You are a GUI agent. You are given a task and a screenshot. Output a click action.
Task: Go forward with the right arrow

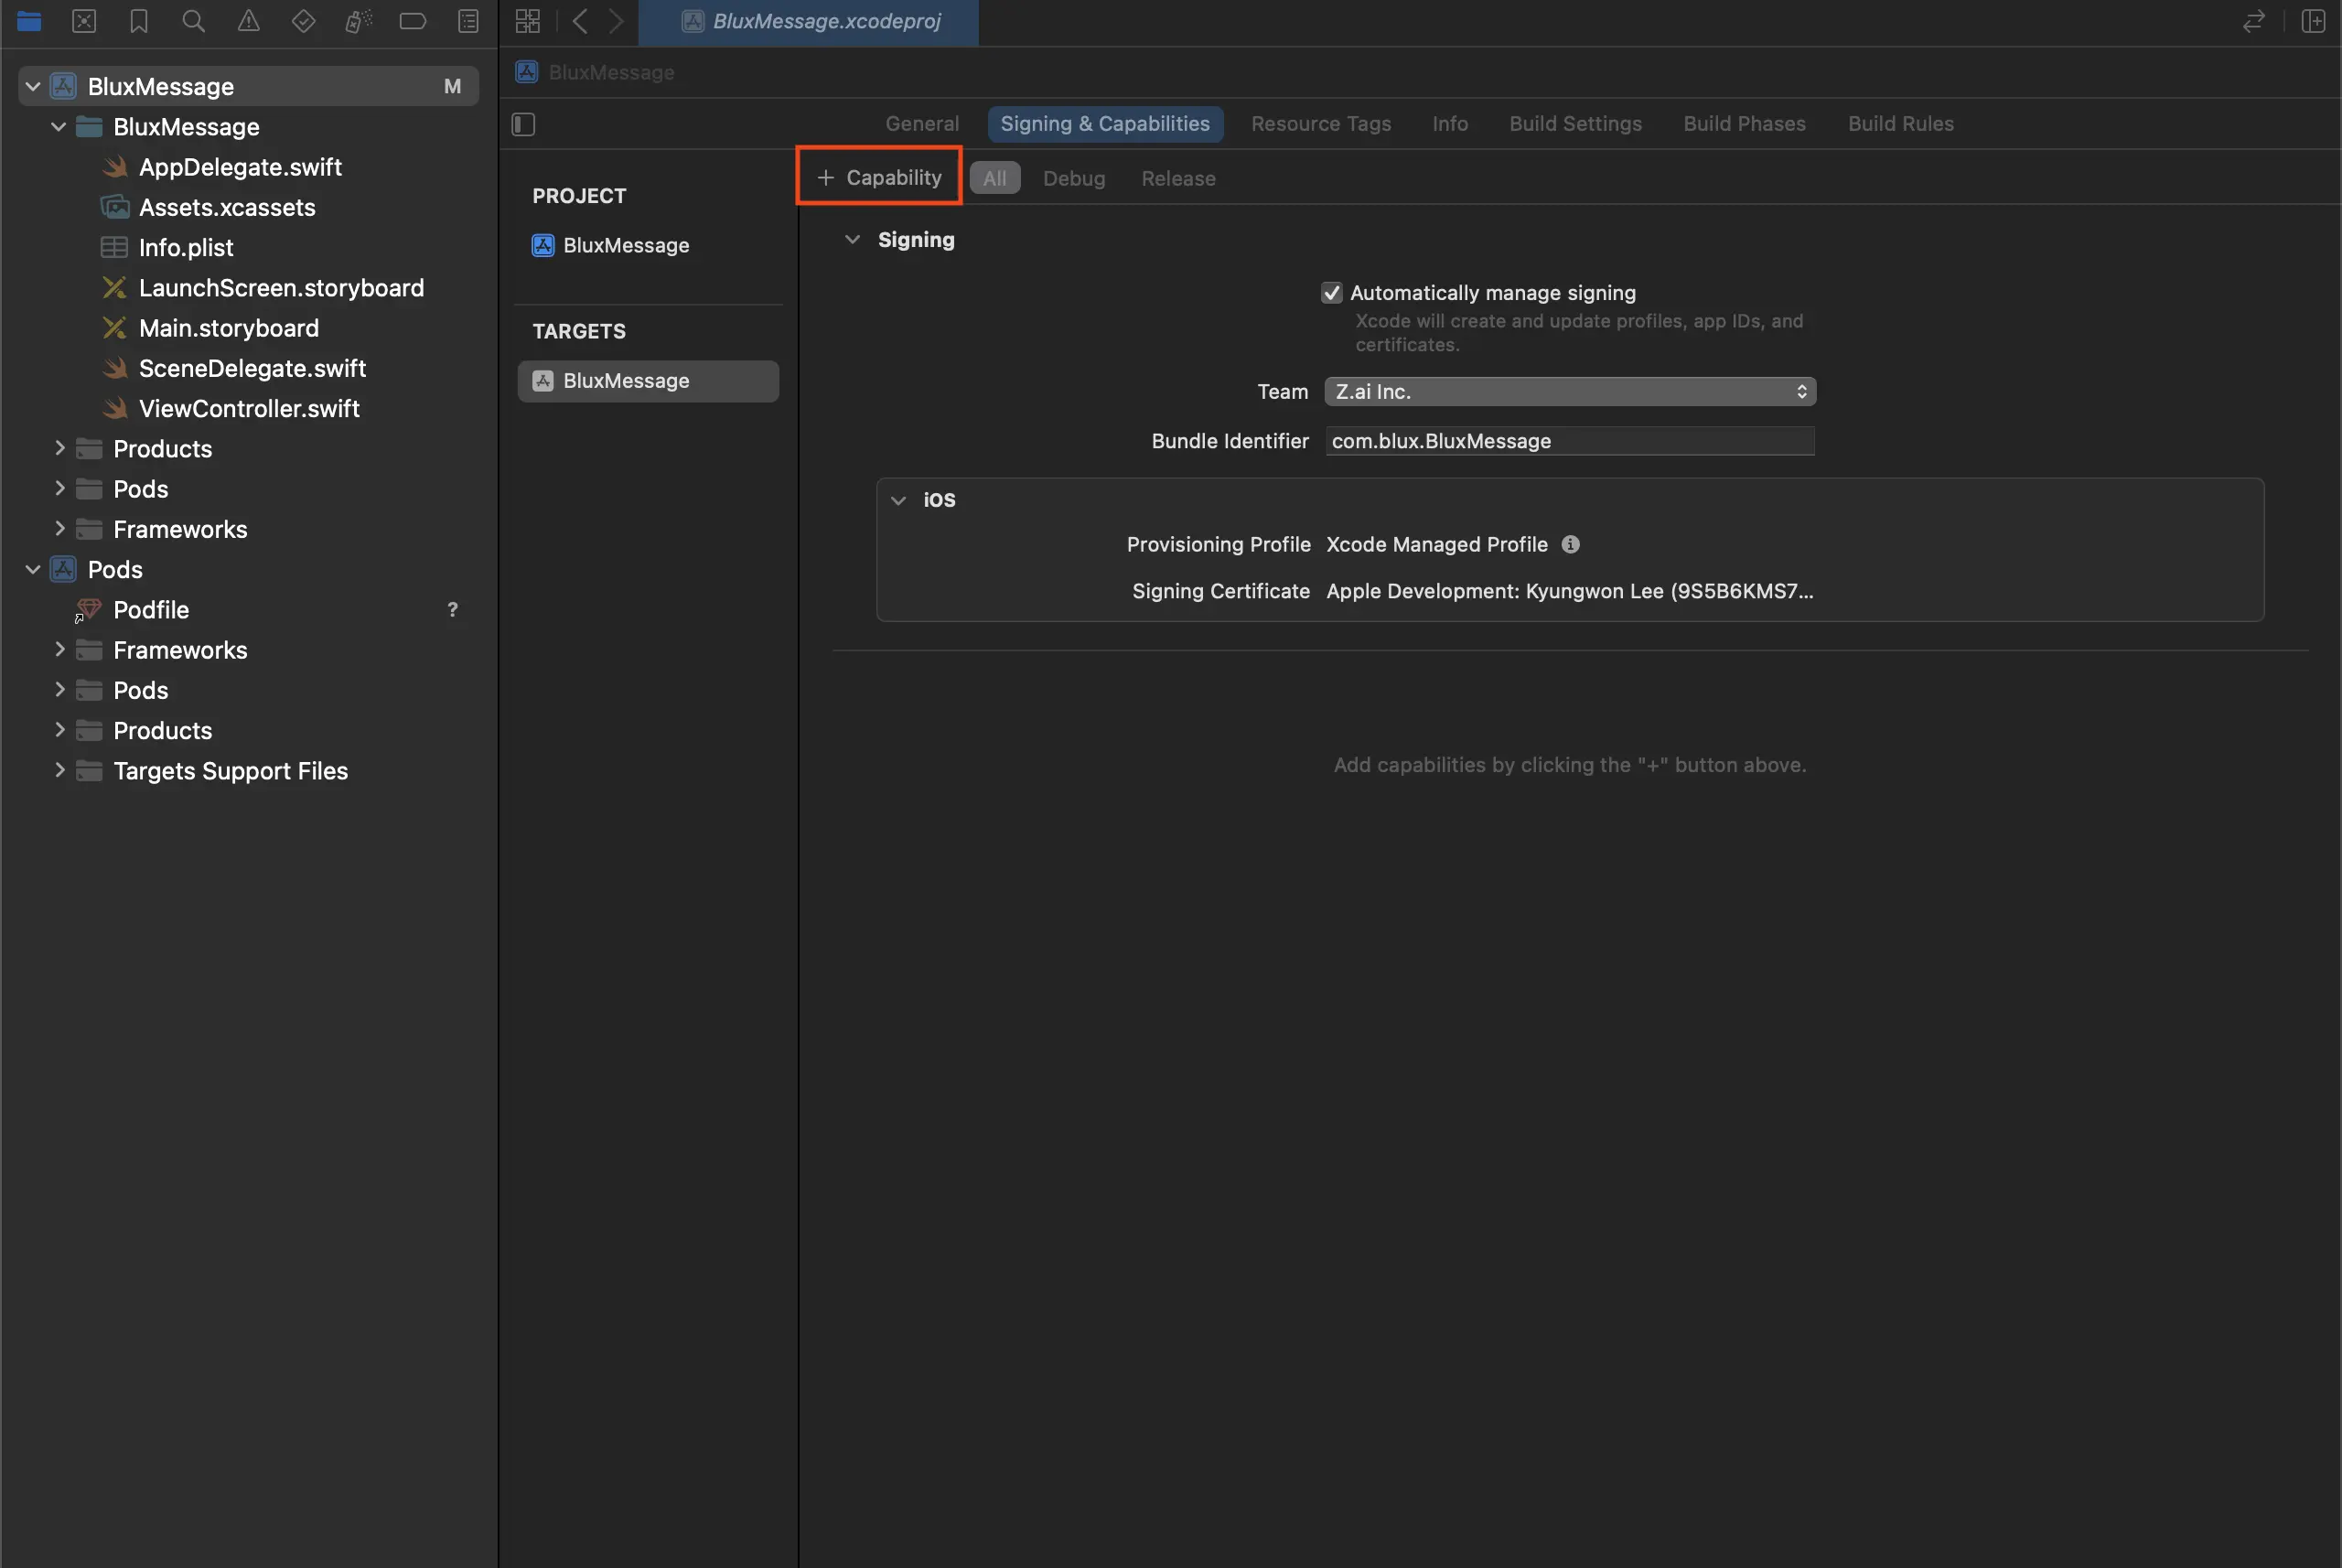tap(616, 21)
